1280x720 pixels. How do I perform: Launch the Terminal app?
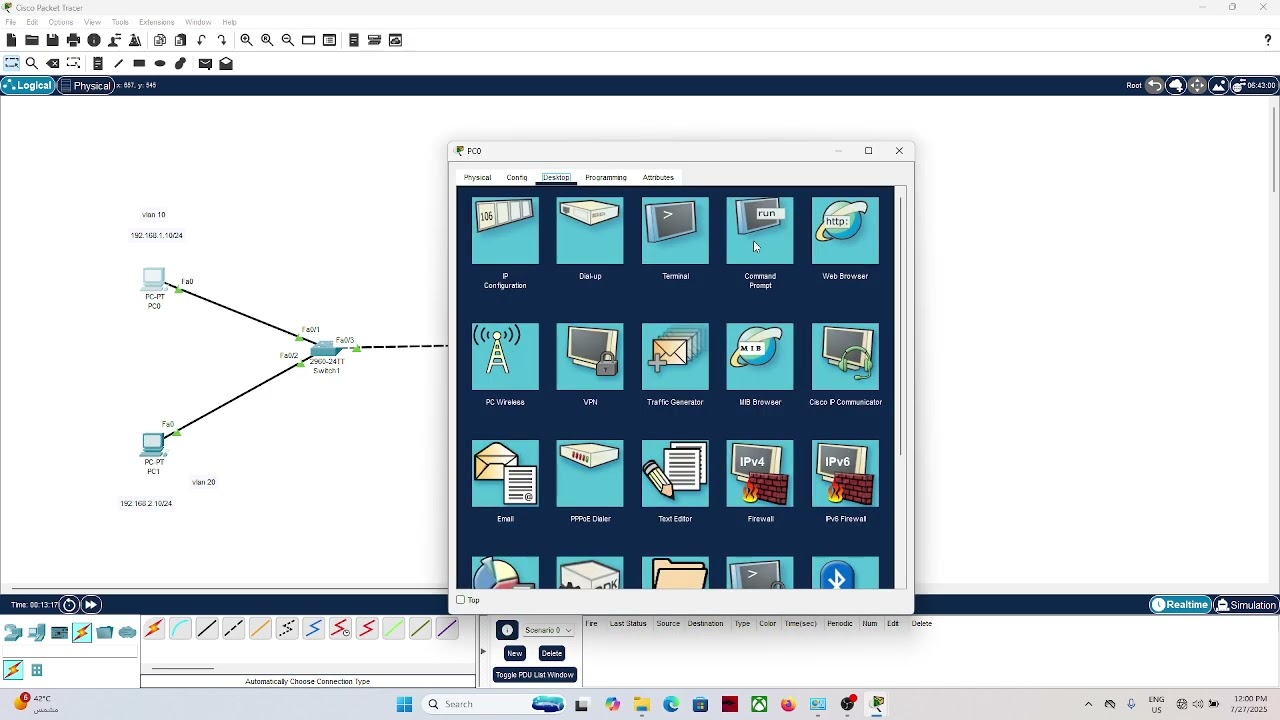(675, 231)
